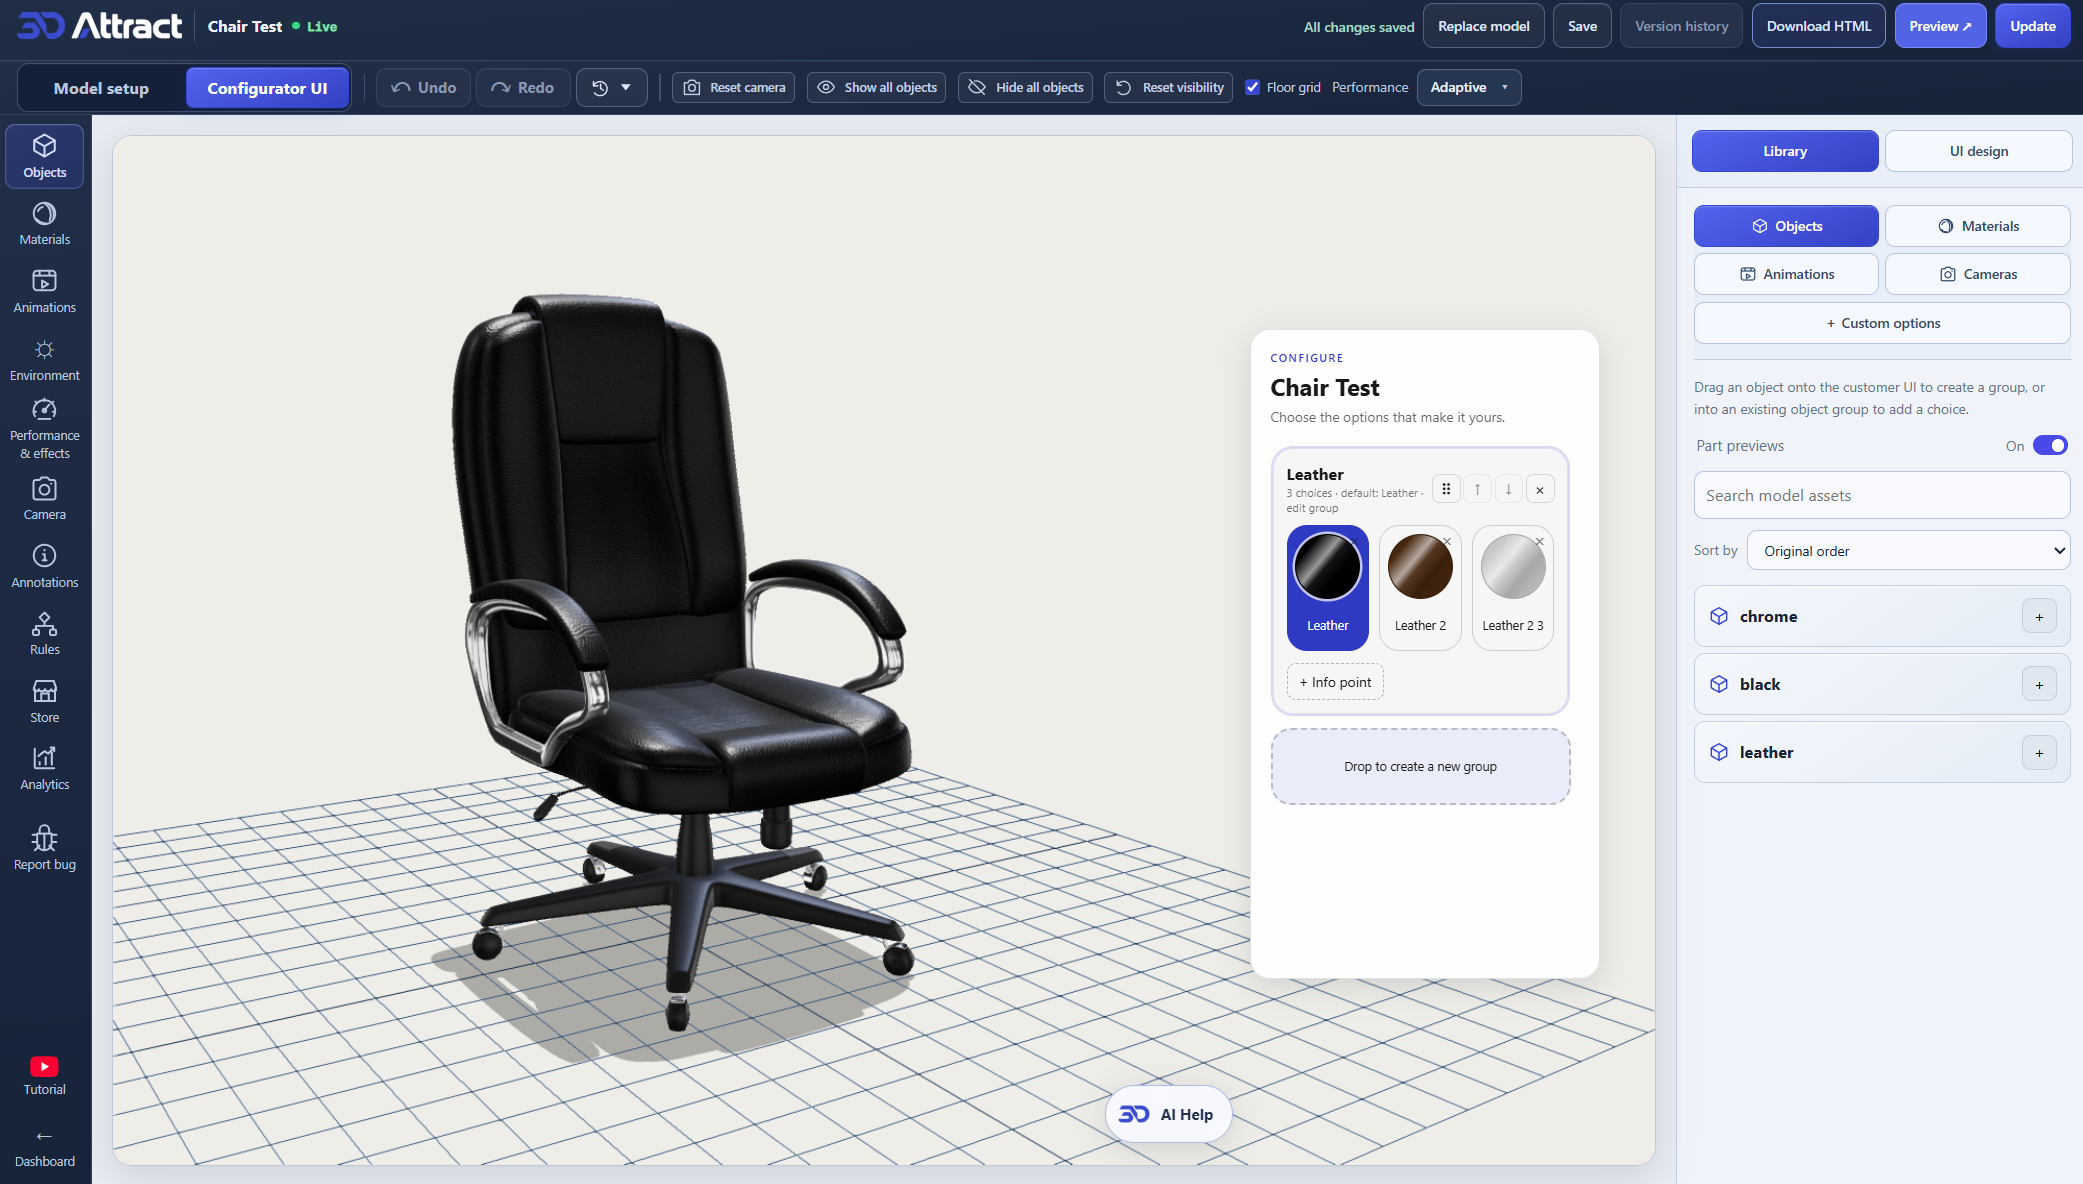
Task: Click the Download HTML button
Action: (x=1818, y=26)
